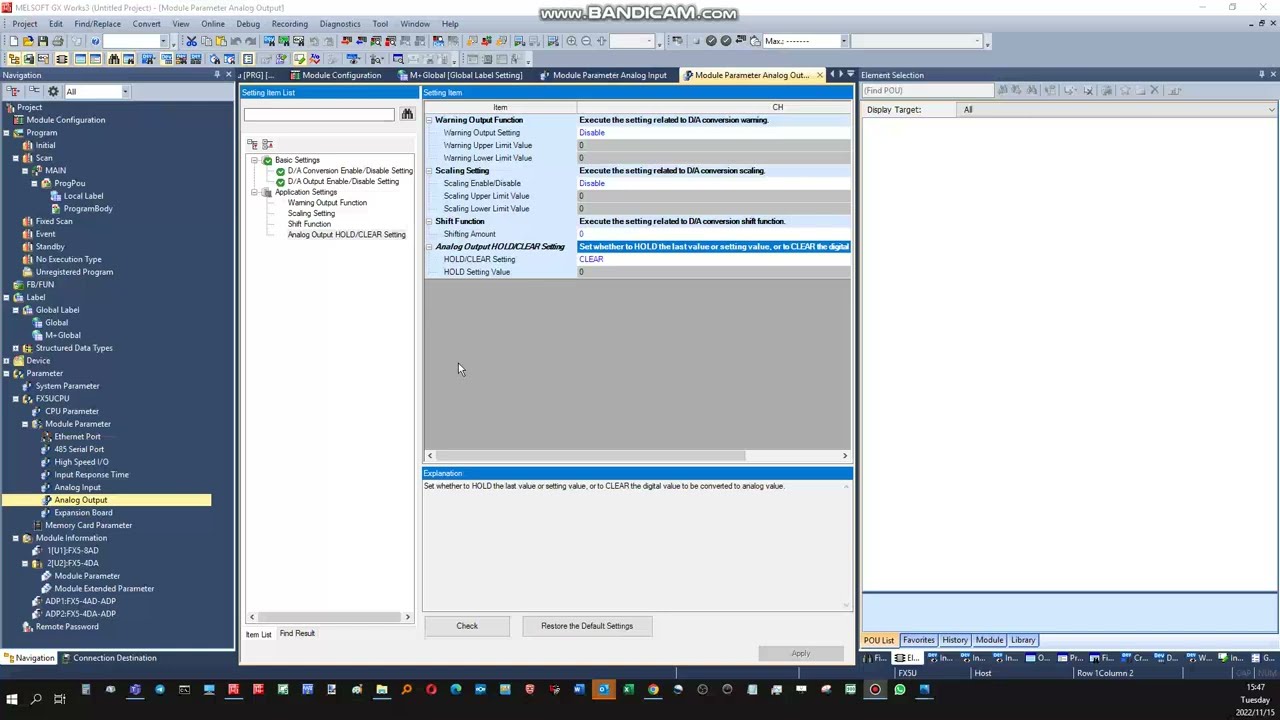Image resolution: width=1280 pixels, height=720 pixels.
Task: Switch to Connection Destination tab
Action: 109,658
